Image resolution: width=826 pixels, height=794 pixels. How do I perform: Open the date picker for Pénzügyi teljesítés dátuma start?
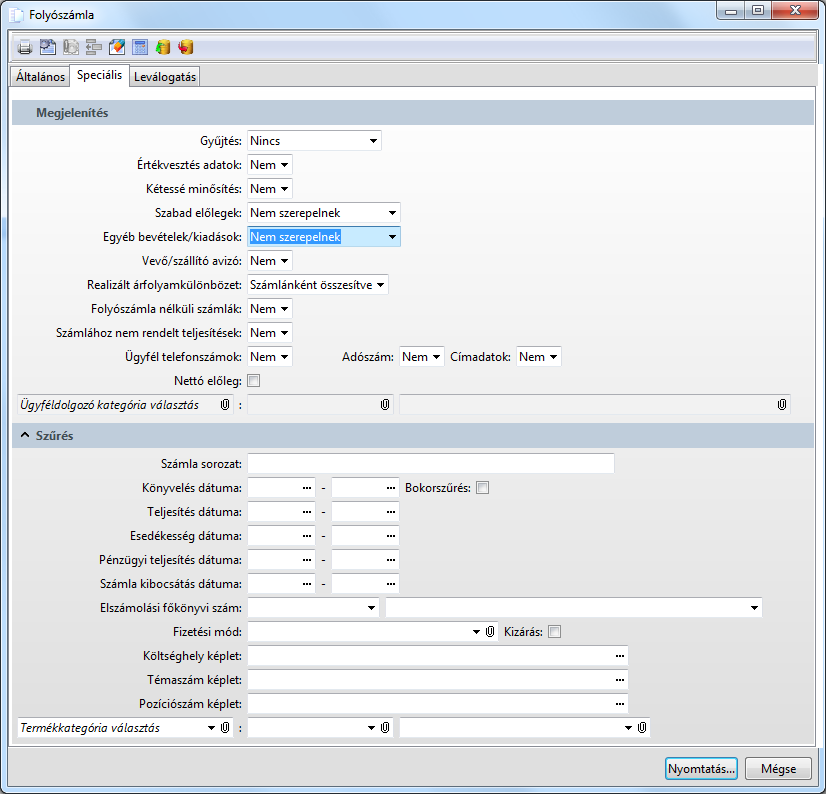[x=307, y=560]
